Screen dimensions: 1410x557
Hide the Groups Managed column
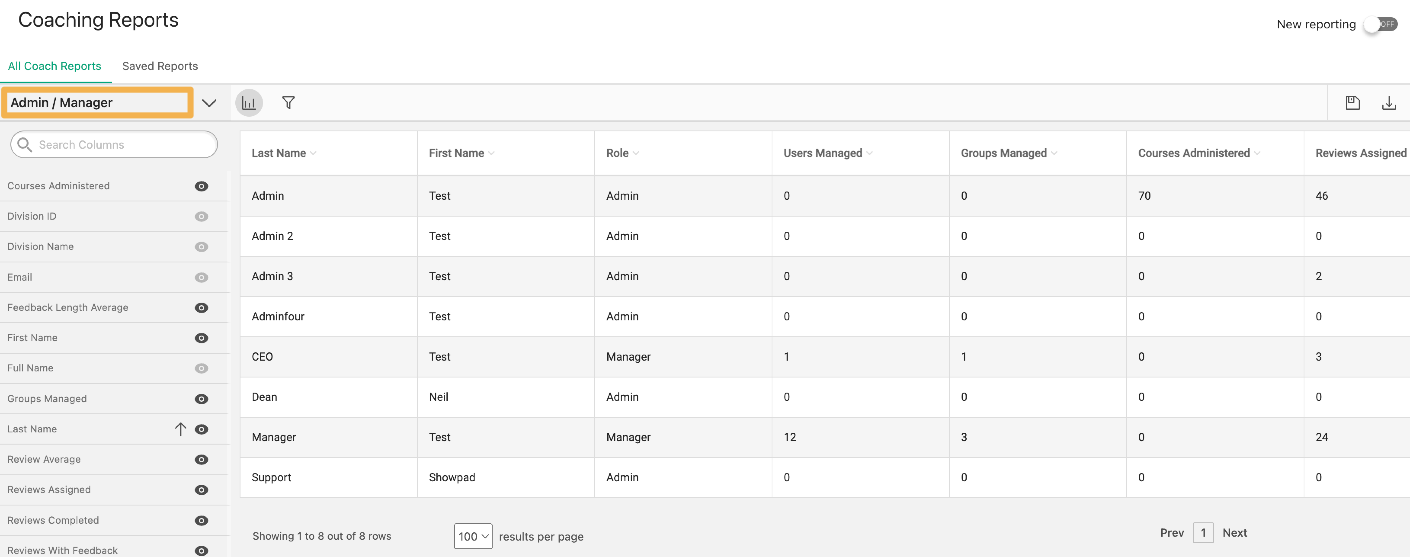(x=201, y=399)
